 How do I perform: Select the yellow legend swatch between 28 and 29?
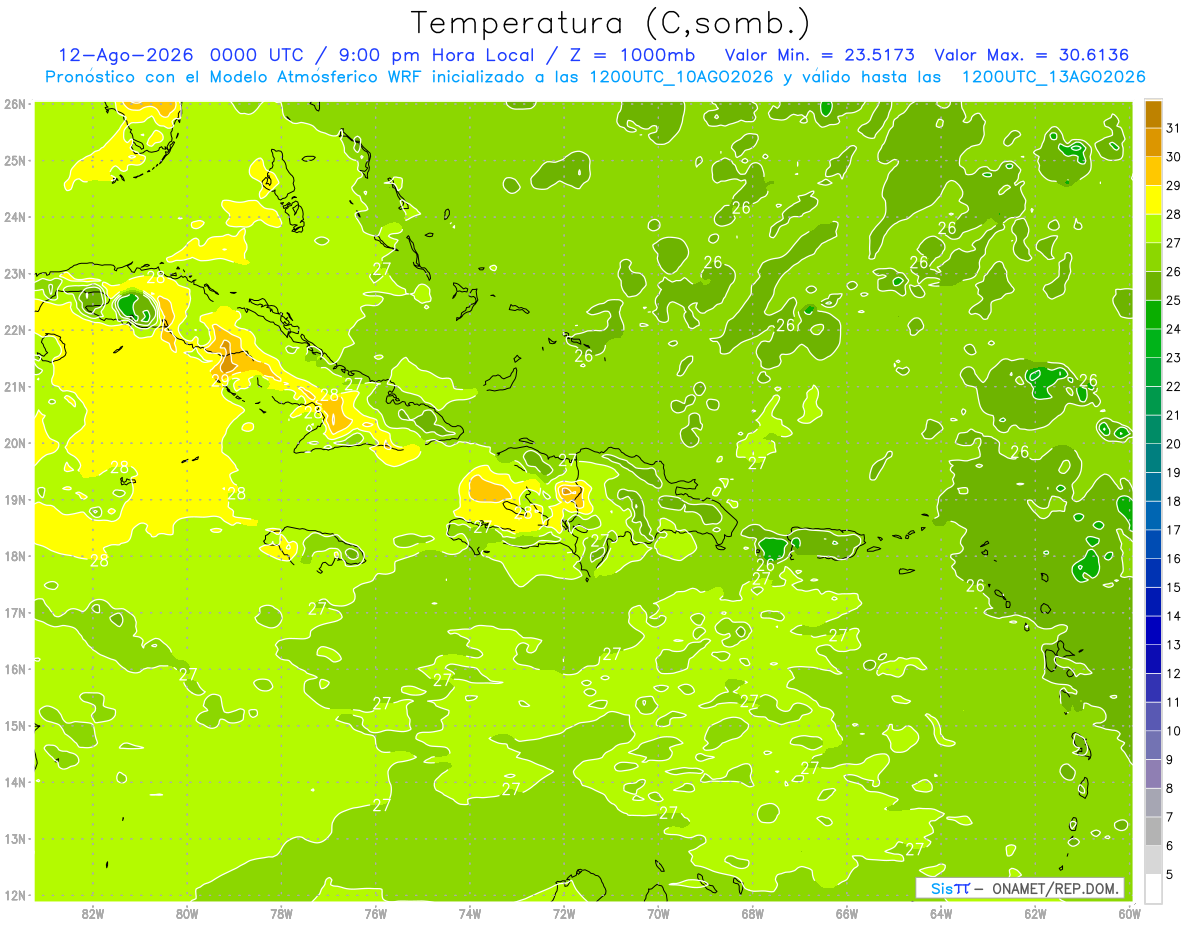(x=1153, y=201)
